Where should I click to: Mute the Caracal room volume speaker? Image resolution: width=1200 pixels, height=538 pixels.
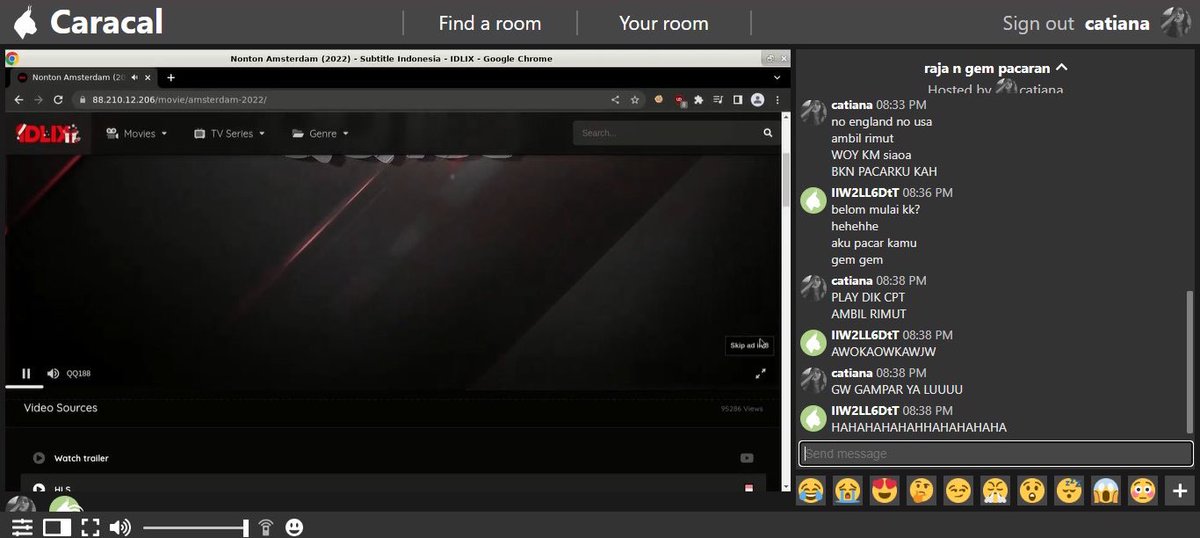click(x=120, y=527)
